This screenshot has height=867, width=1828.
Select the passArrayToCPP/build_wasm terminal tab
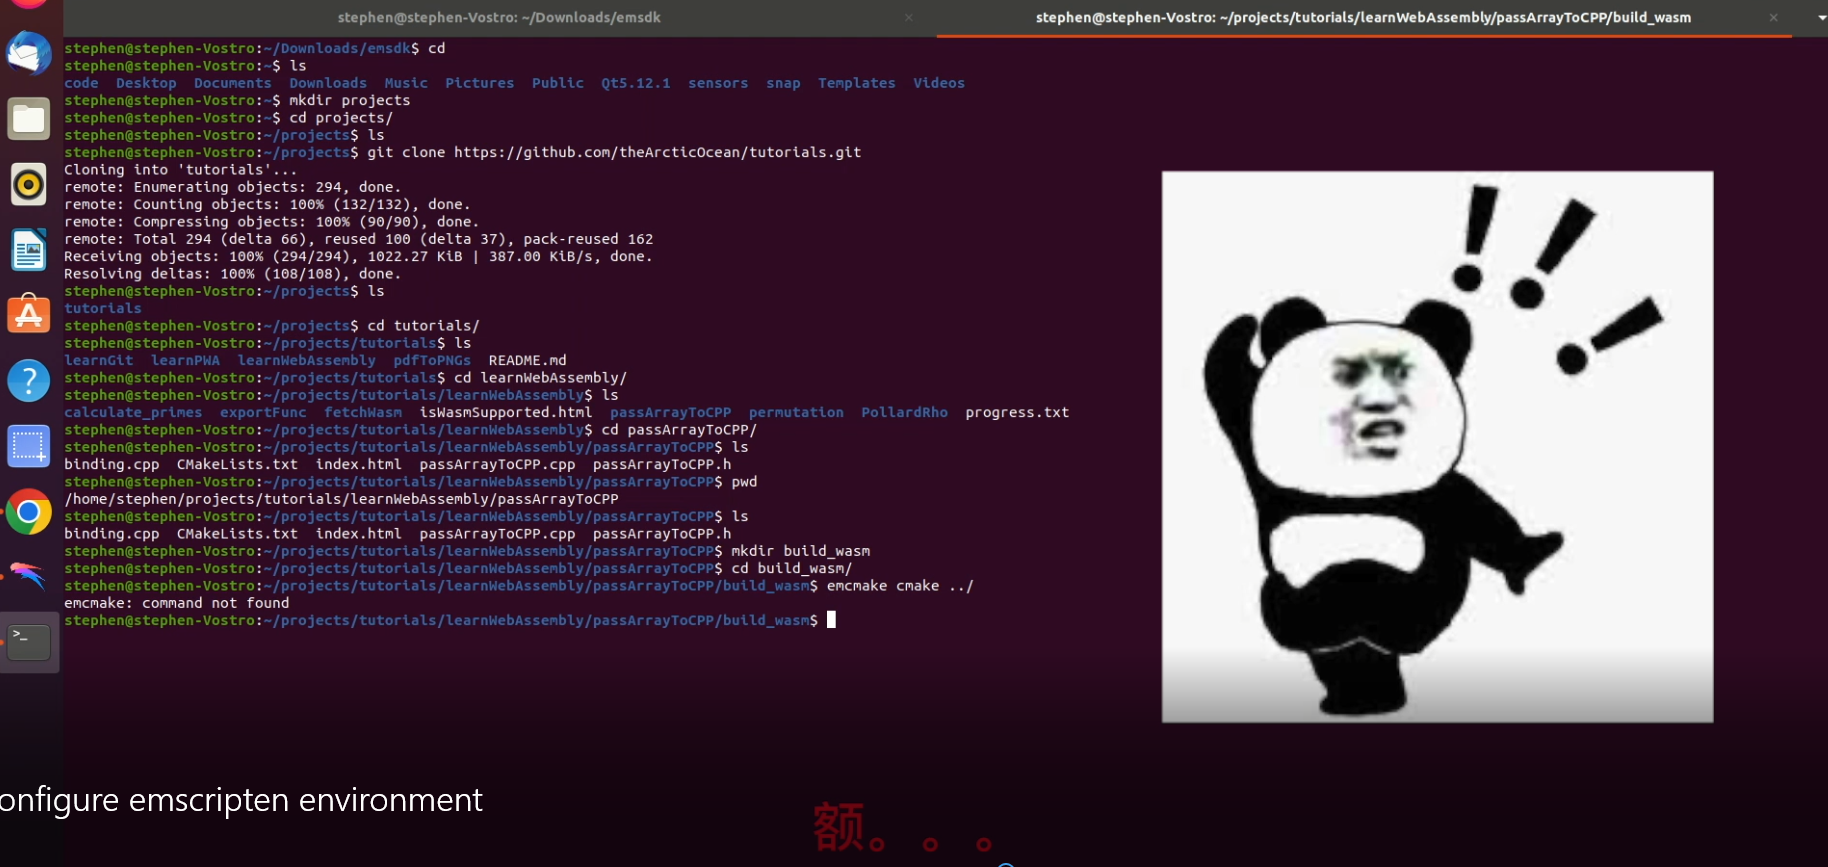coord(1363,17)
